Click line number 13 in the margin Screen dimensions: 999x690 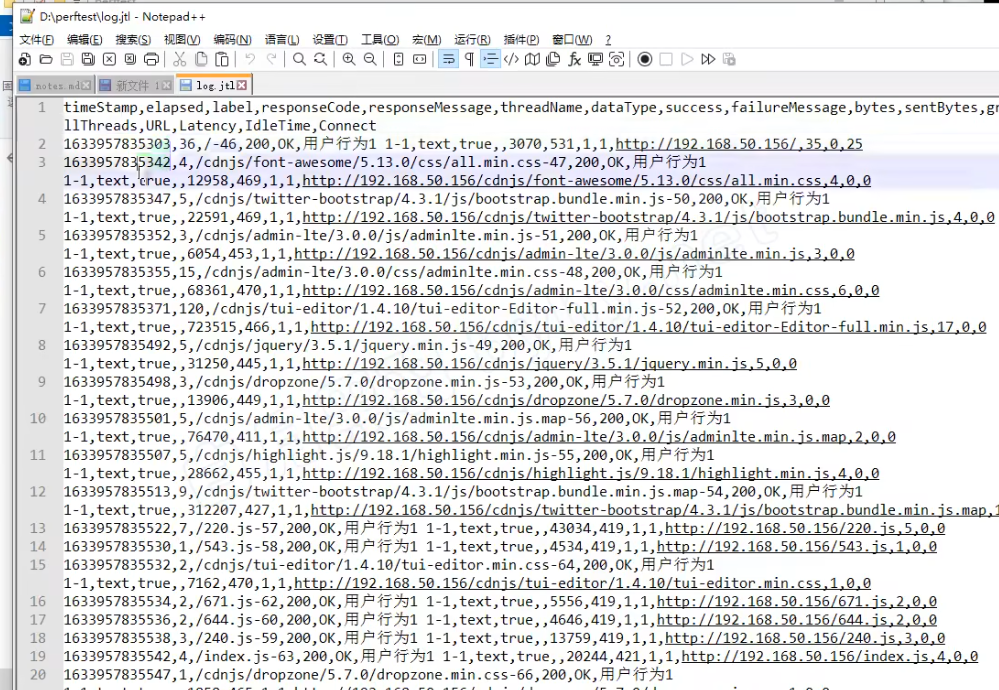pos(38,528)
